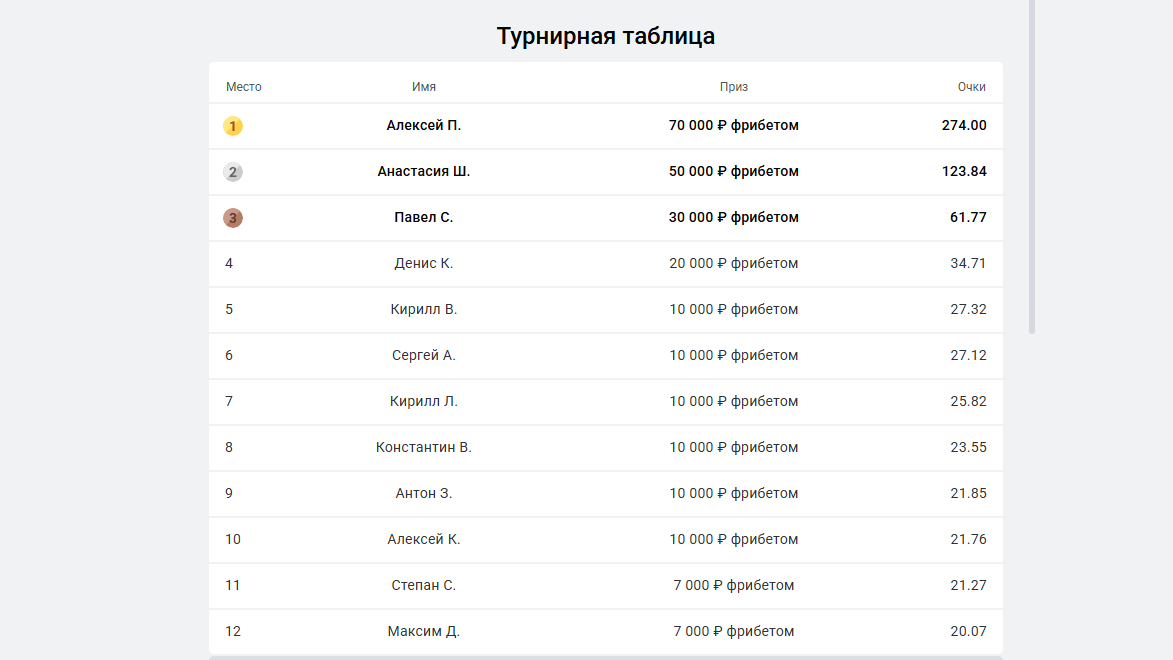The image size is (1173, 660).
Task: Click the score 25.82
Action: point(968,402)
